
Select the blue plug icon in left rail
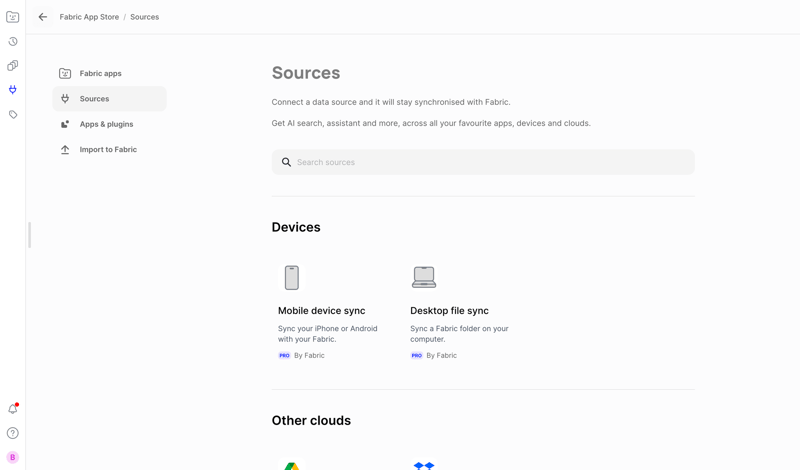[x=13, y=90]
